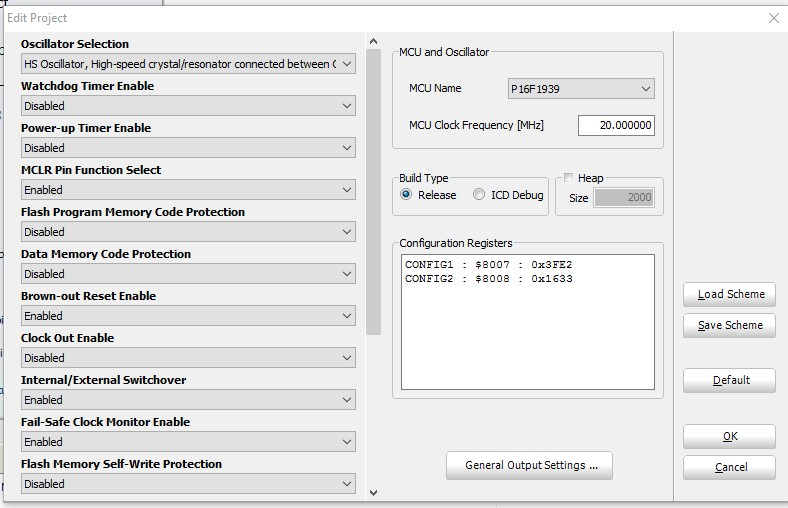
Task: Open the Clock Out Enable combo box
Action: click(188, 358)
